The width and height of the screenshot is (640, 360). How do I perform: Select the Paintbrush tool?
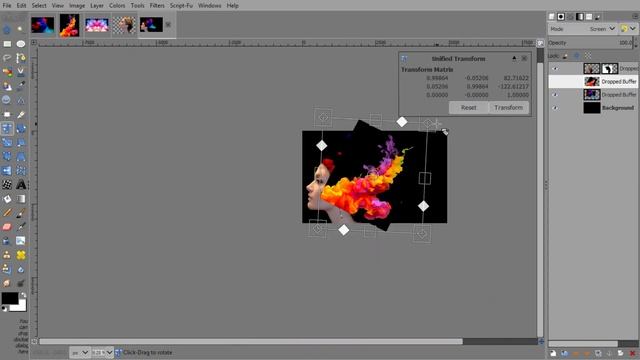pos(21,213)
